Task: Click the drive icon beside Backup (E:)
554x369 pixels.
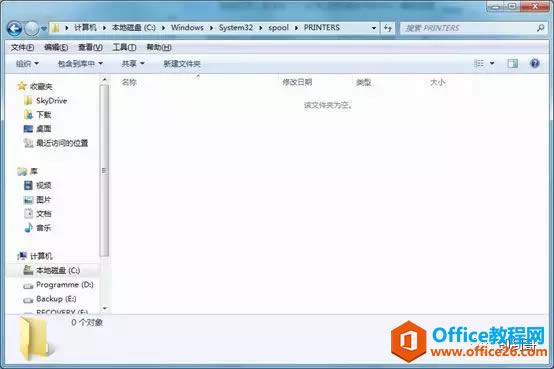Action: (28, 300)
